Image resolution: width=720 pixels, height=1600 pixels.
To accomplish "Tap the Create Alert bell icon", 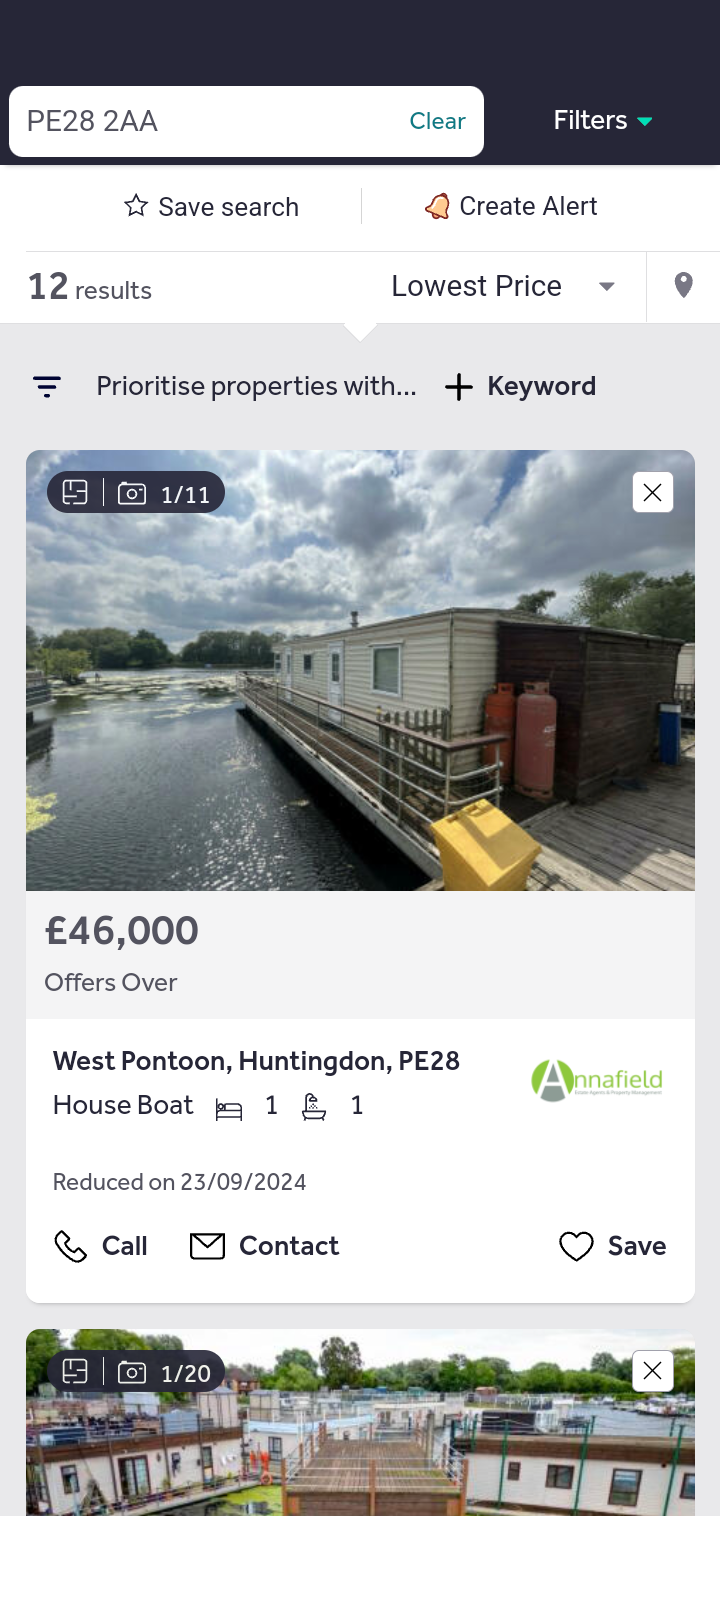I will [x=437, y=206].
